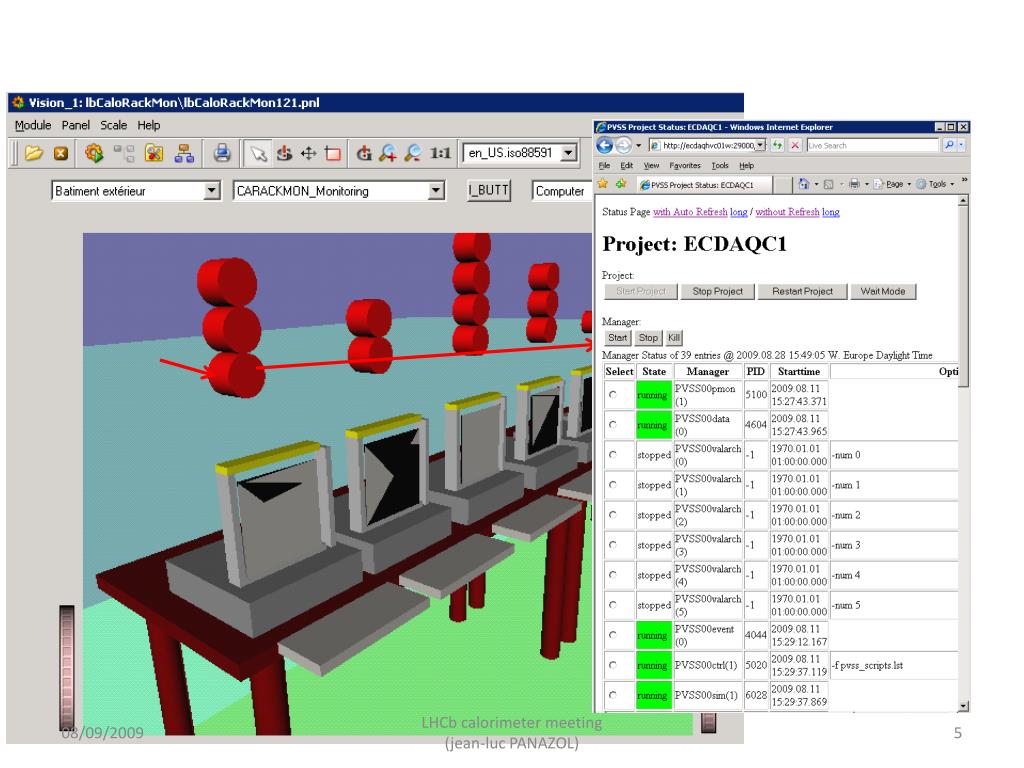Image resolution: width=1024 pixels, height=768 pixels.
Task: Expand the IE toolbar overflow chevron
Action: tap(964, 180)
